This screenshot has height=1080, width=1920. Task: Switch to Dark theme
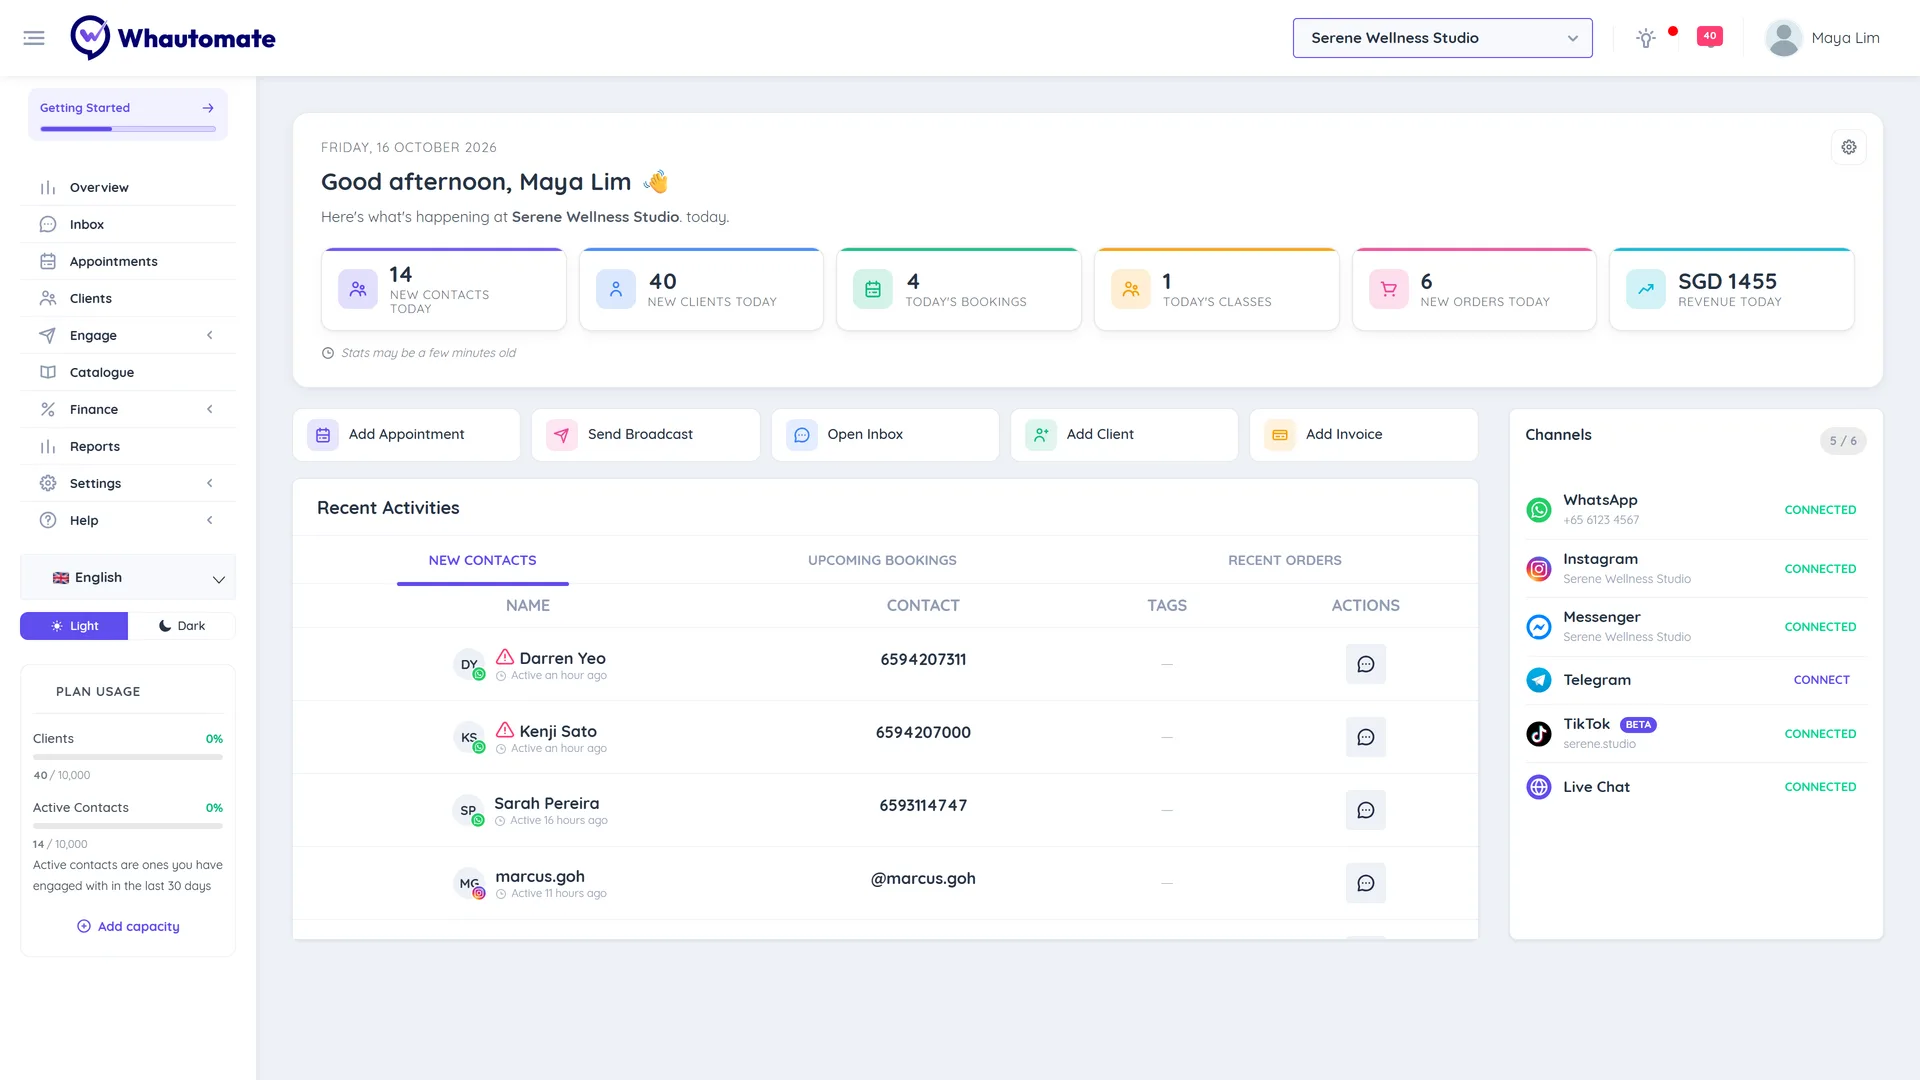pyautogui.click(x=182, y=626)
